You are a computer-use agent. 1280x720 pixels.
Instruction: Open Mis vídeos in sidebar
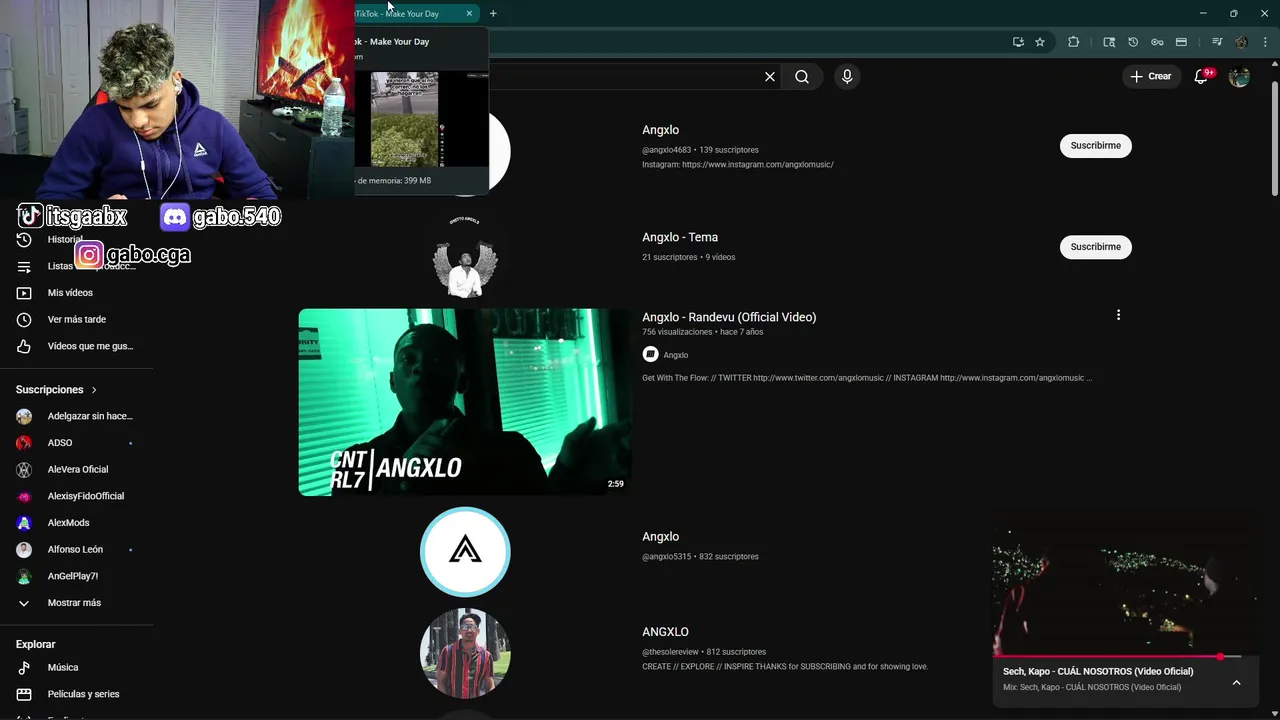pyautogui.click(x=70, y=293)
